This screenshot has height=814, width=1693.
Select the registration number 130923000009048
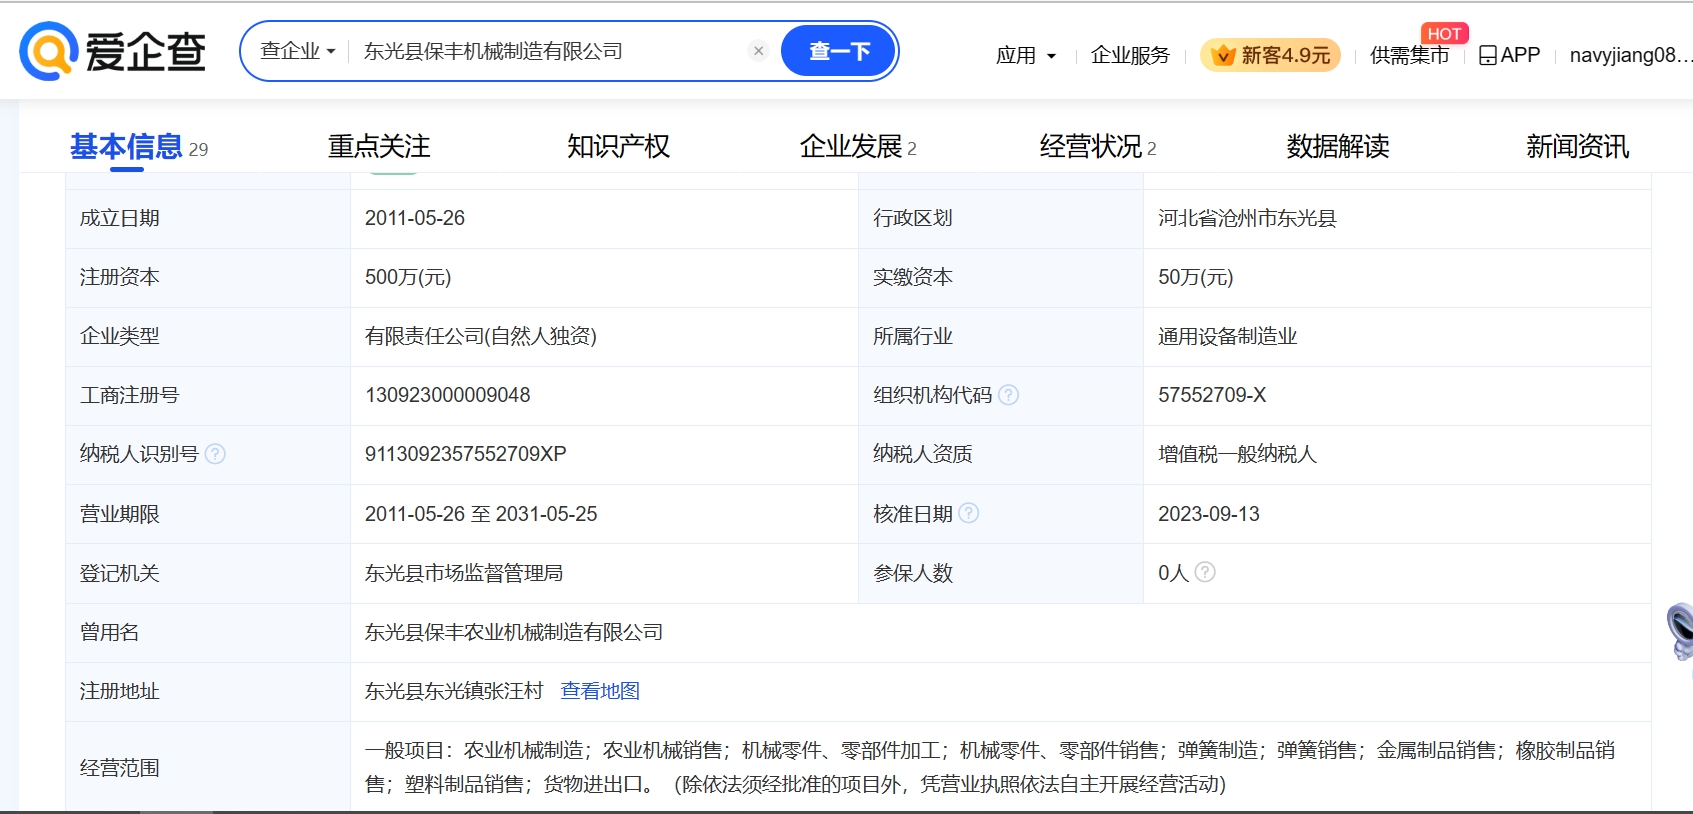coord(448,395)
